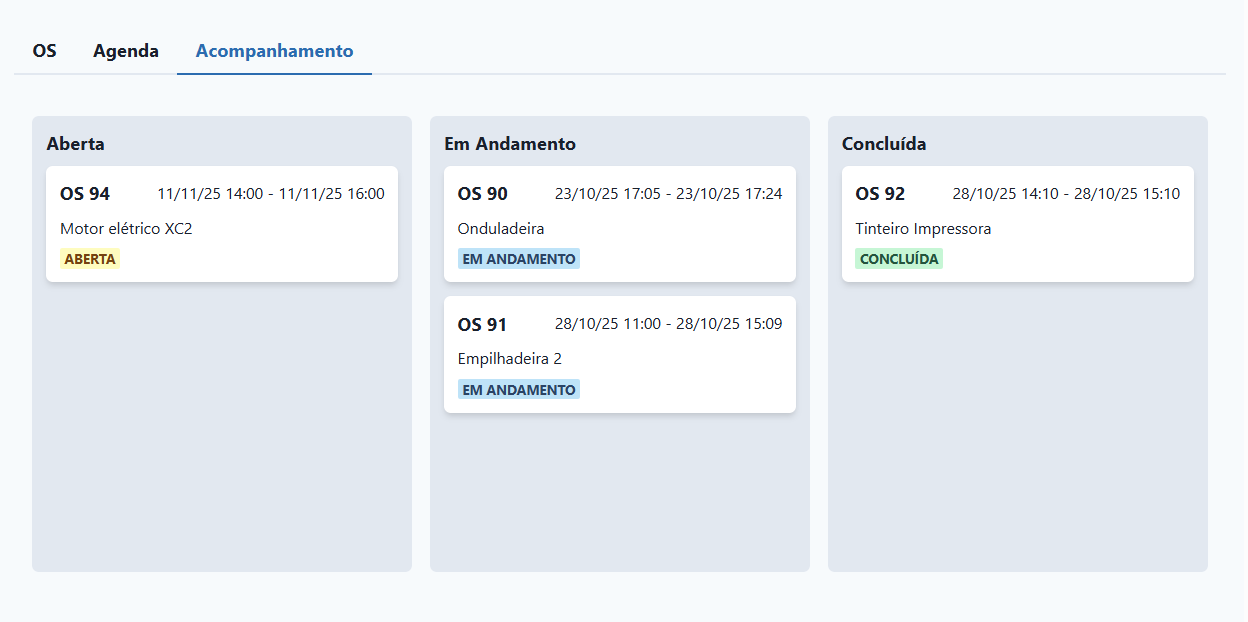The image size is (1248, 622).
Task: Select the Onduladeira description text
Action: click(501, 229)
